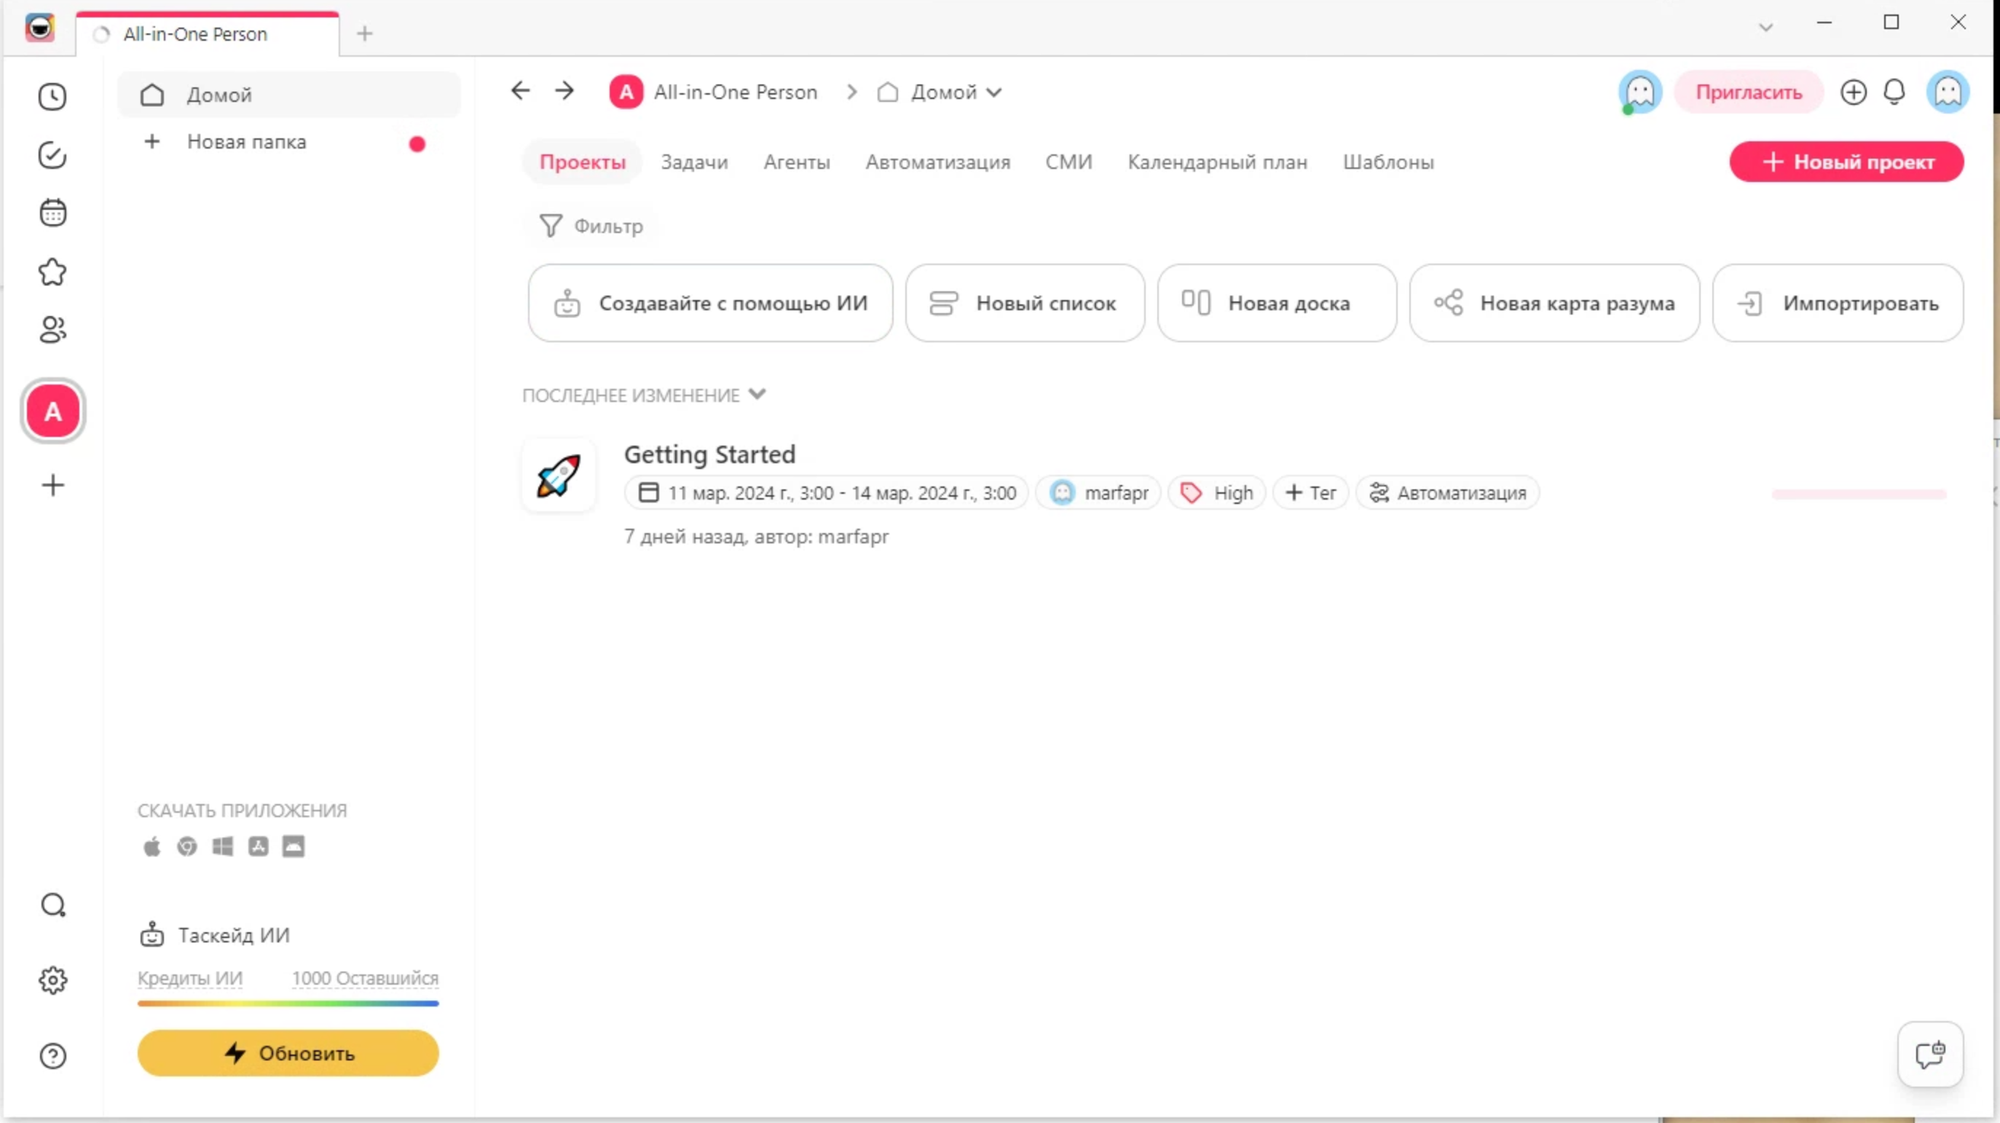2000x1123 pixels.
Task: Open the tab list chevron in title bar
Action: [1765, 27]
